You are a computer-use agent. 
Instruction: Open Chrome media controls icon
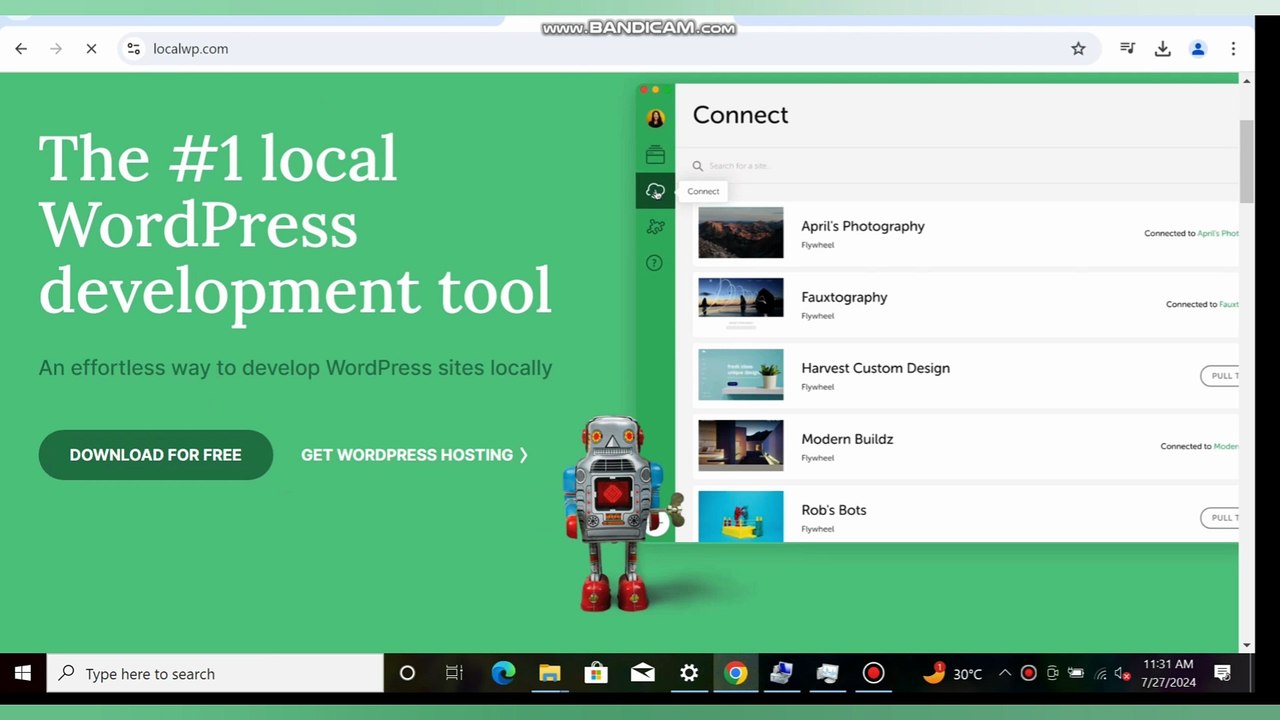[1127, 48]
